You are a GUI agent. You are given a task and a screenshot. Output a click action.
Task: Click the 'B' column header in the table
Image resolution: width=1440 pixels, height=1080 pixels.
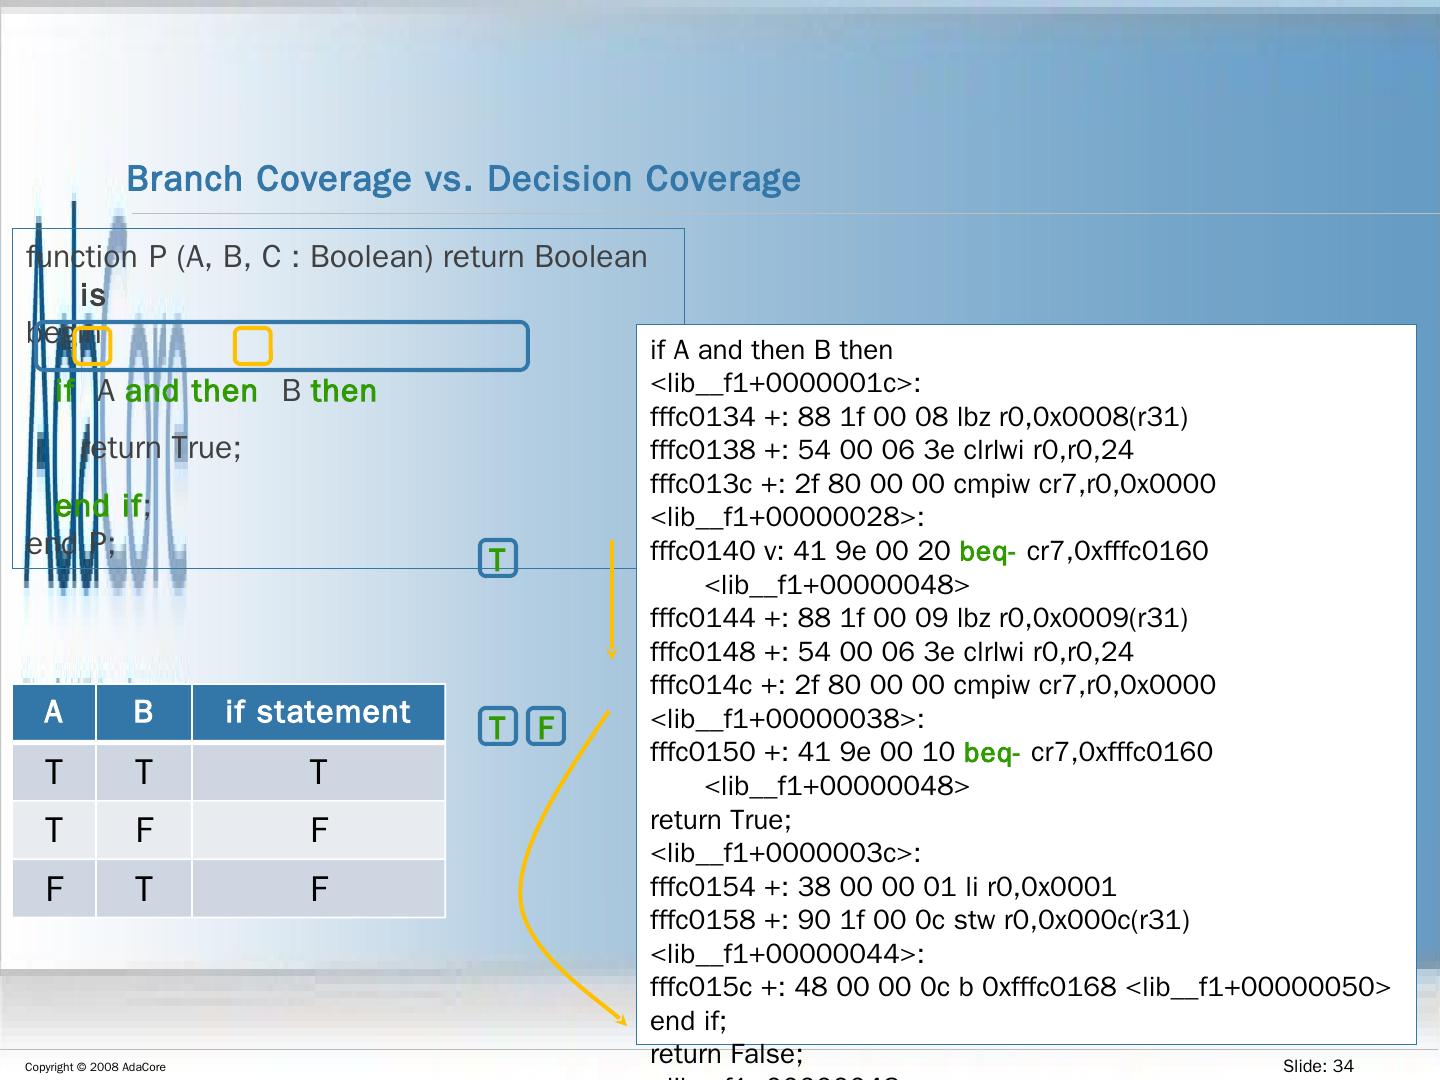pyautogui.click(x=143, y=712)
